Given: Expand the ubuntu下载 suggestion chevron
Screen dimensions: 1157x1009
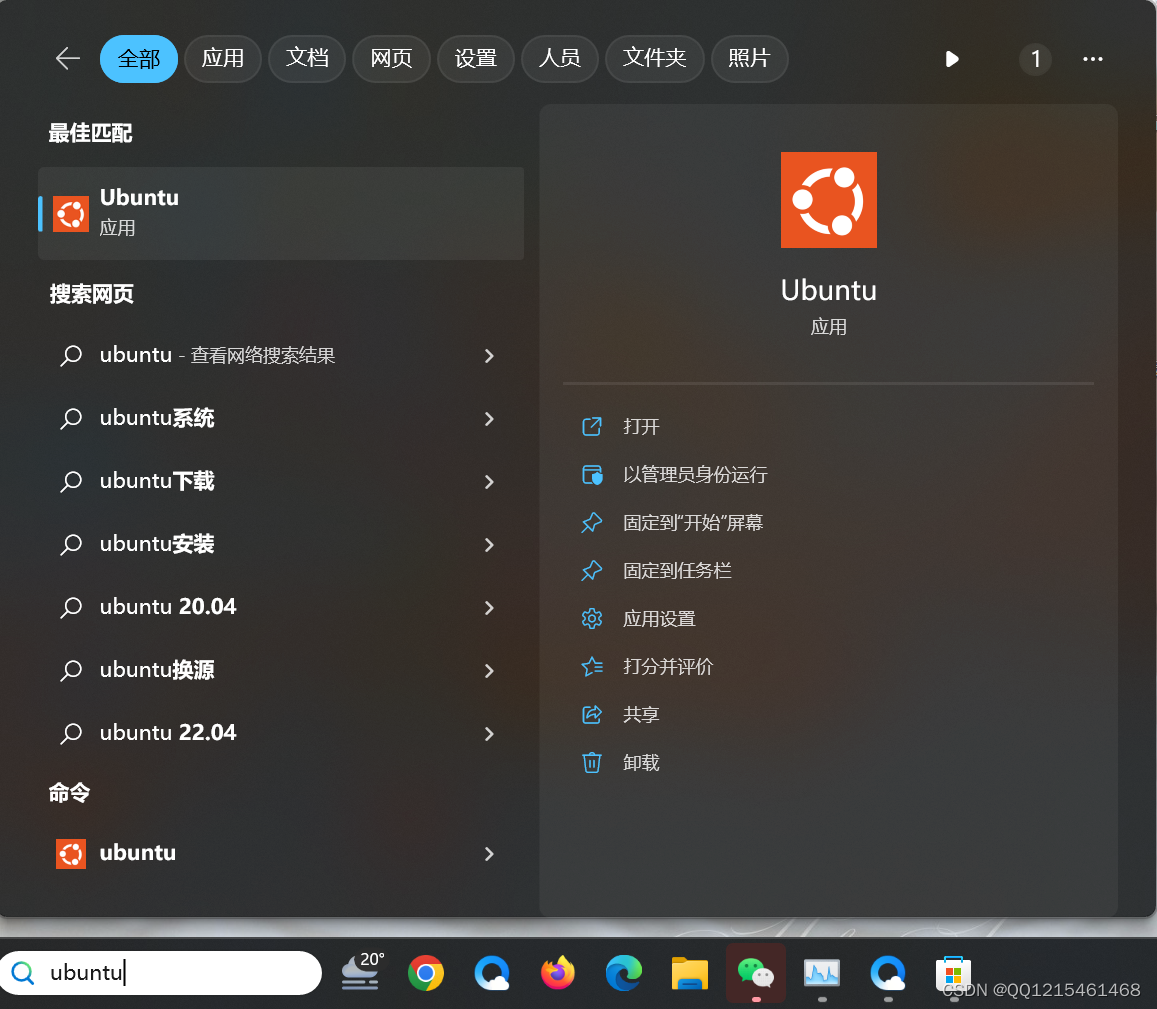Looking at the screenshot, I should (488, 482).
